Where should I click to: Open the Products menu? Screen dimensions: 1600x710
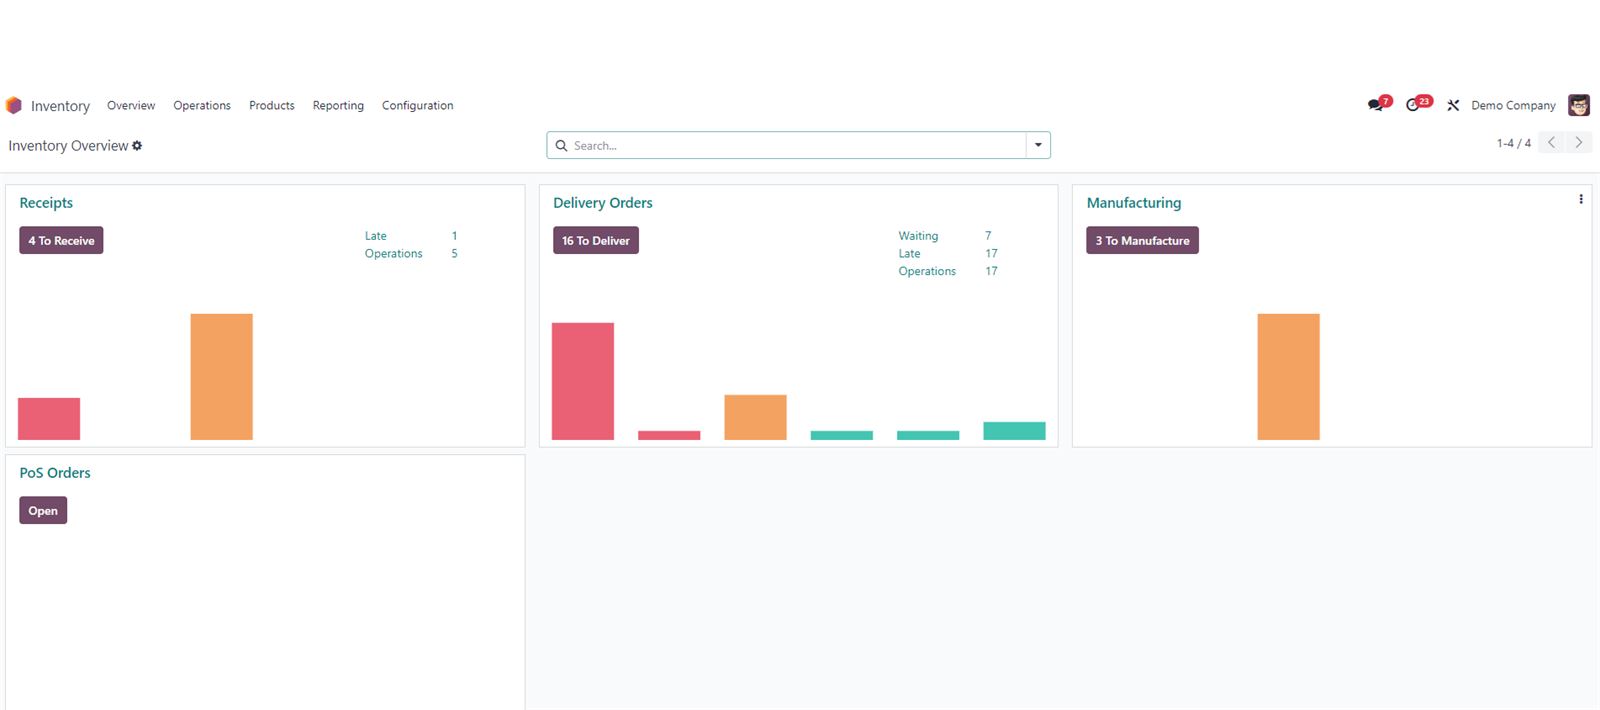272,105
